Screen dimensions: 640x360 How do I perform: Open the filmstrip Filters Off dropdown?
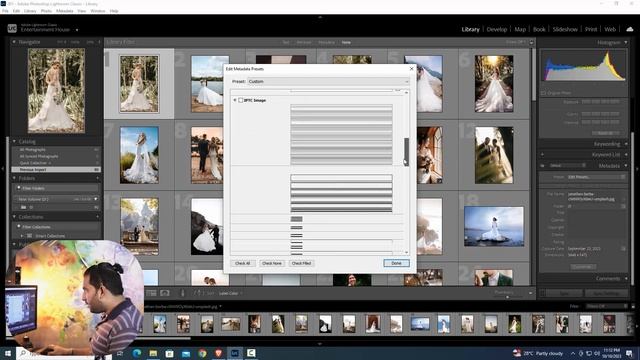(607, 306)
